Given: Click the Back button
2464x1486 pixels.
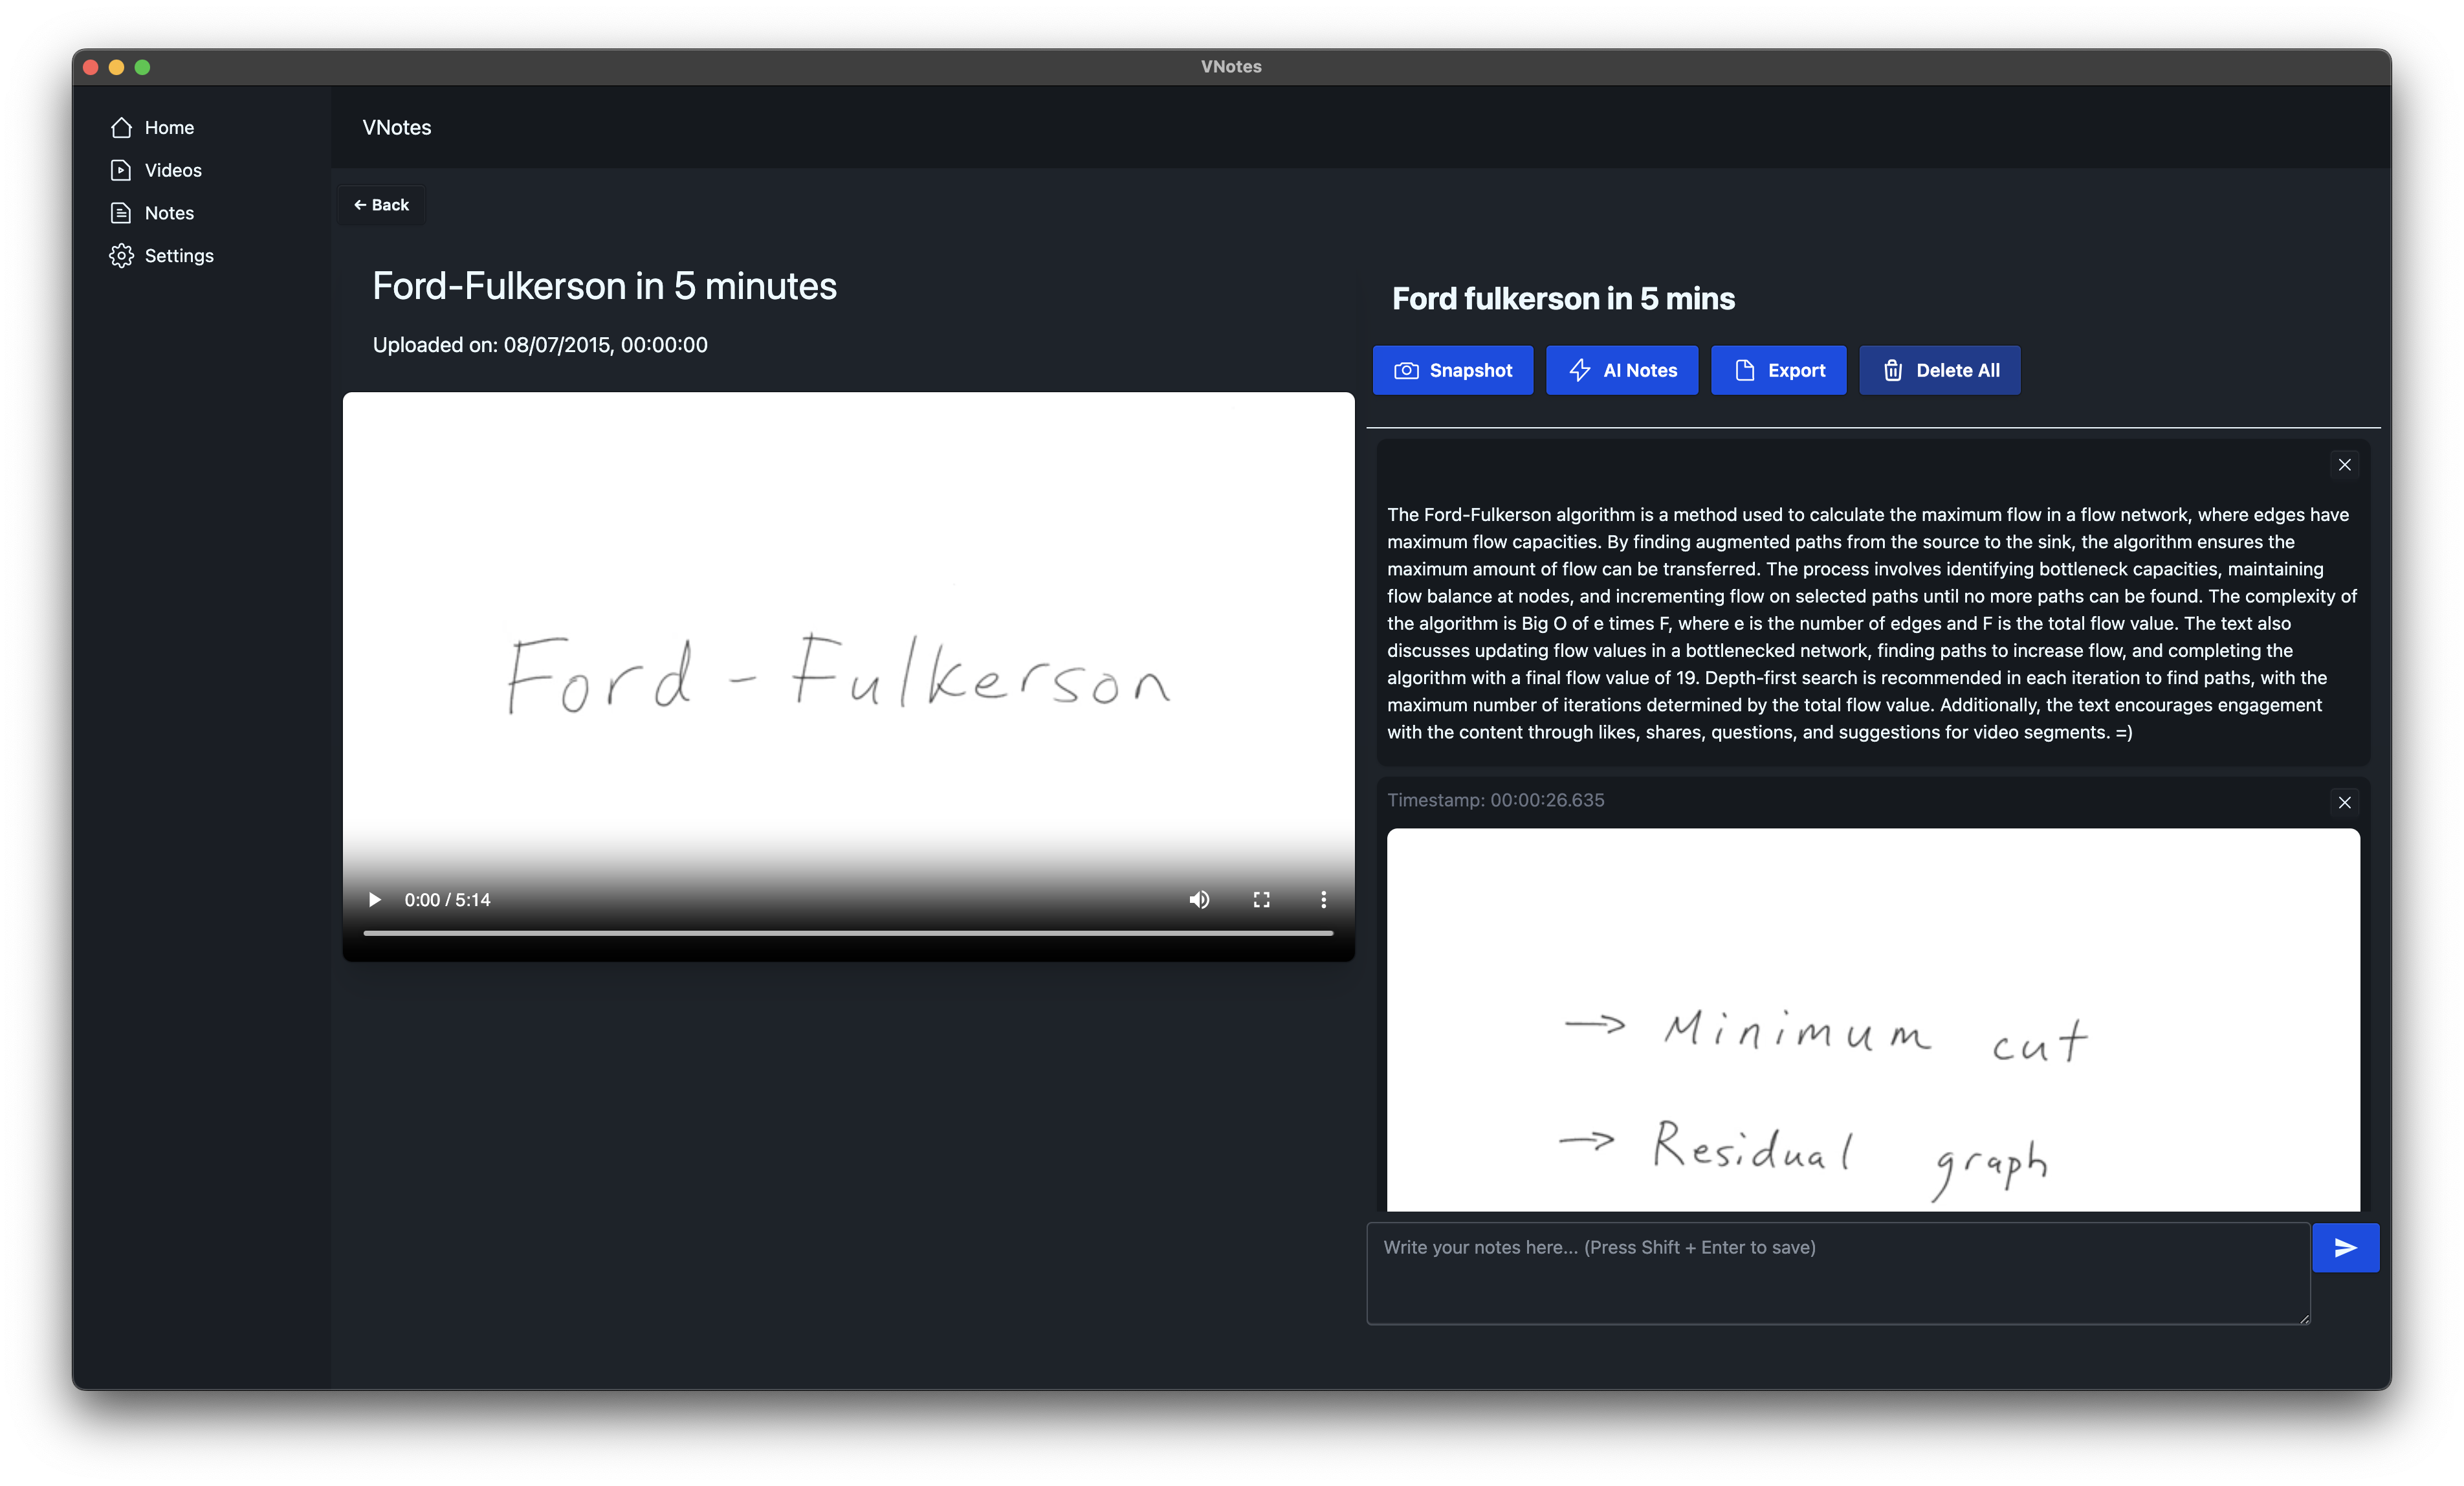Looking at the screenshot, I should [x=381, y=205].
